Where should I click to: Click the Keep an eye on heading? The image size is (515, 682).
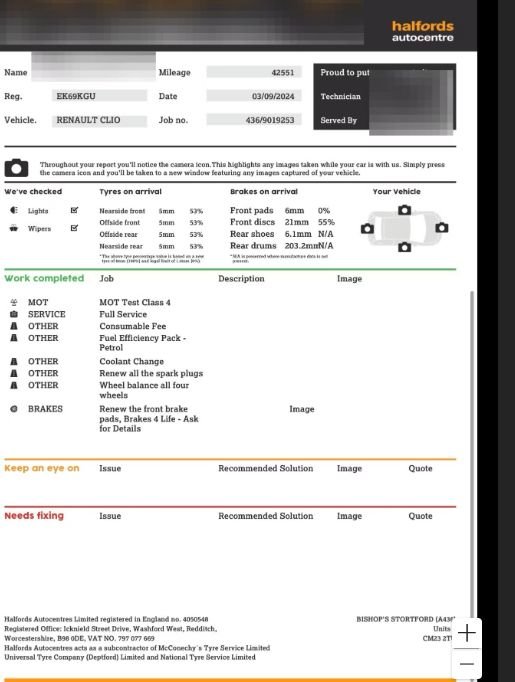click(x=42, y=468)
